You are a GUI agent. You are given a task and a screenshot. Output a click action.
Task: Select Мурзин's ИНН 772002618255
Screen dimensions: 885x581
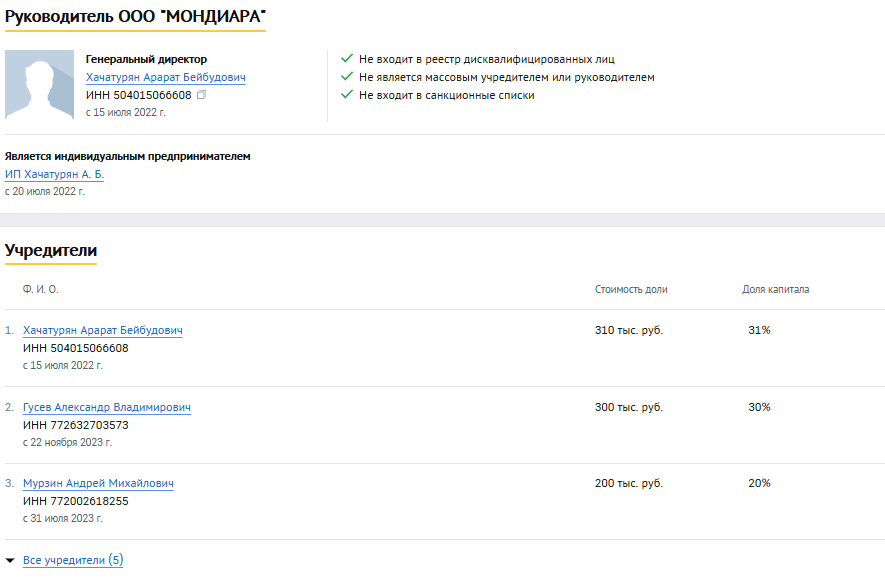coord(76,501)
